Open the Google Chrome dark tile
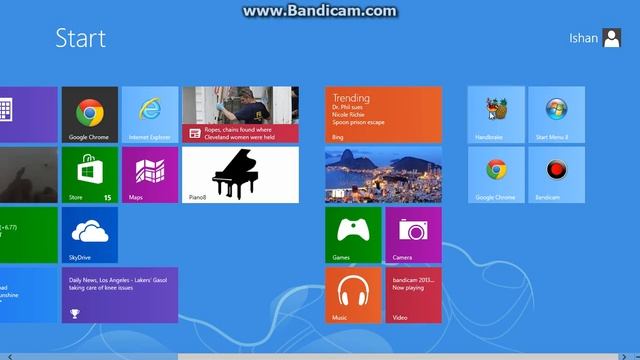 (90, 115)
